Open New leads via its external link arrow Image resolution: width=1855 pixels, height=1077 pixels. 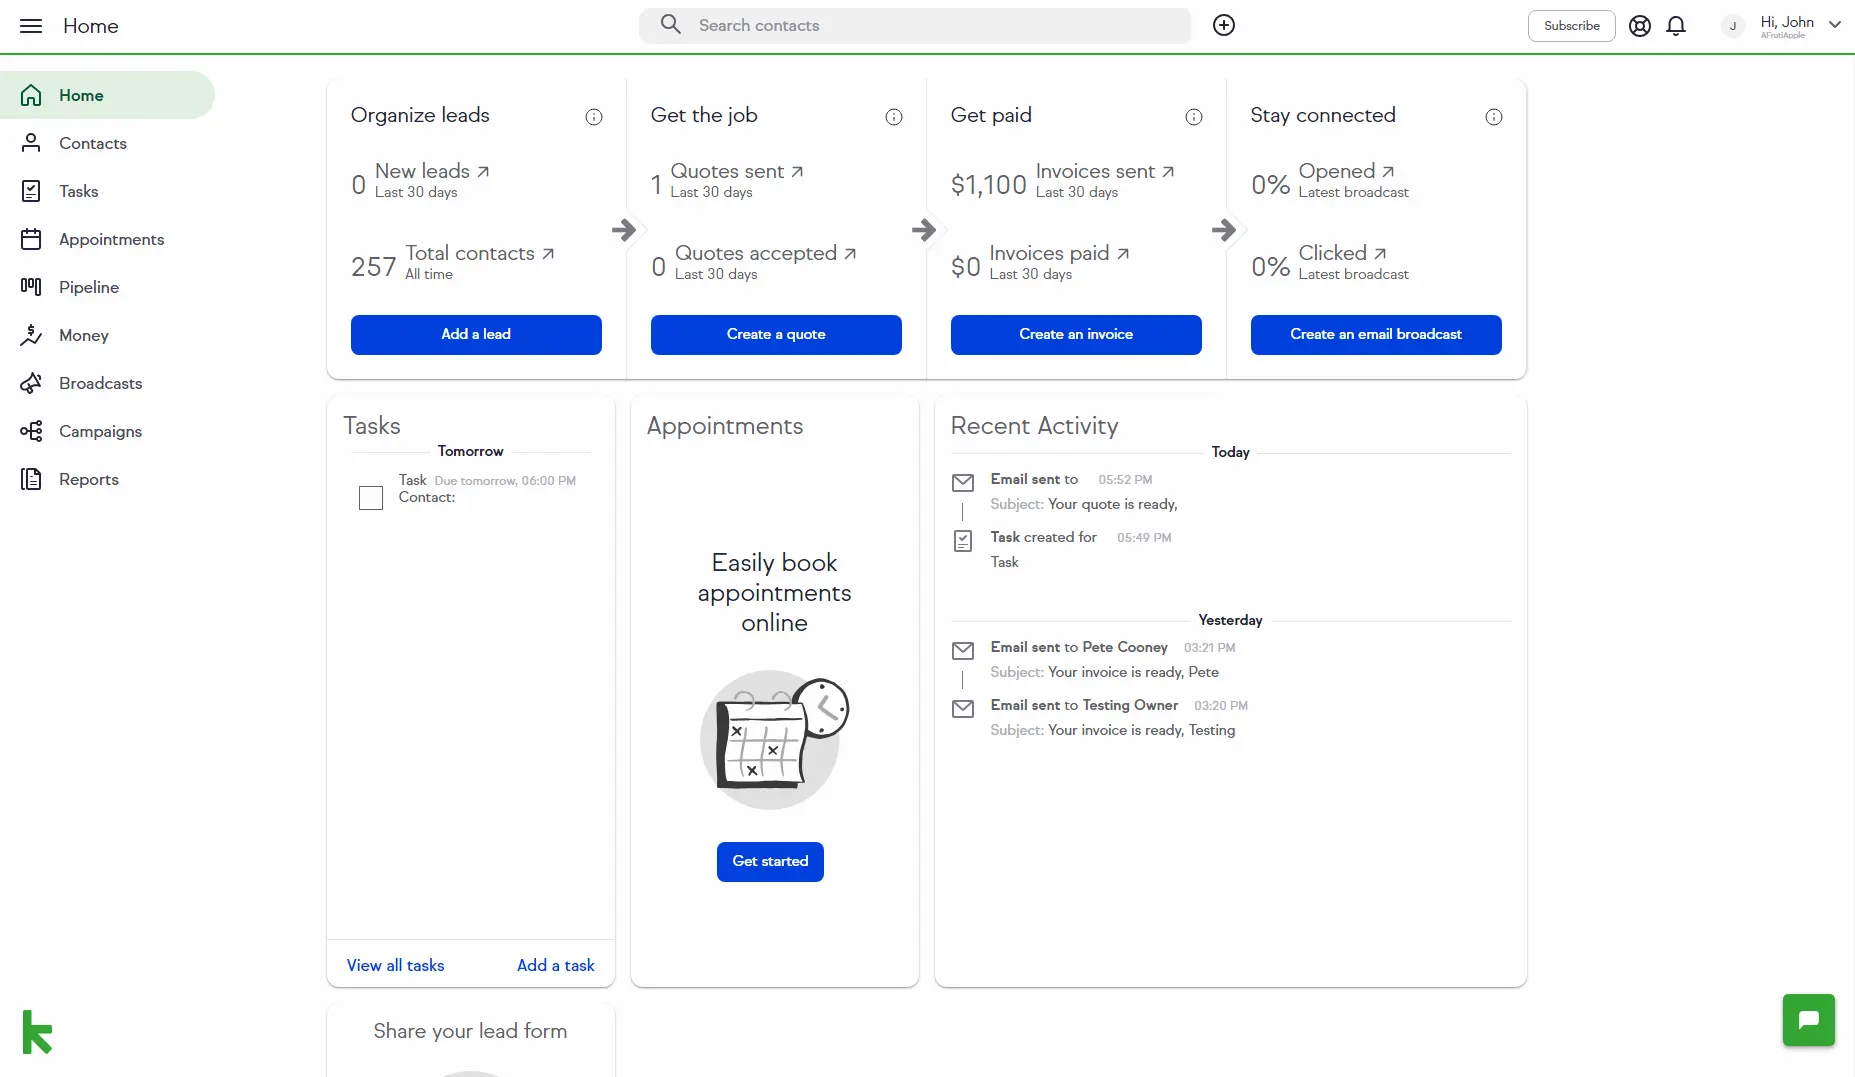484,171
